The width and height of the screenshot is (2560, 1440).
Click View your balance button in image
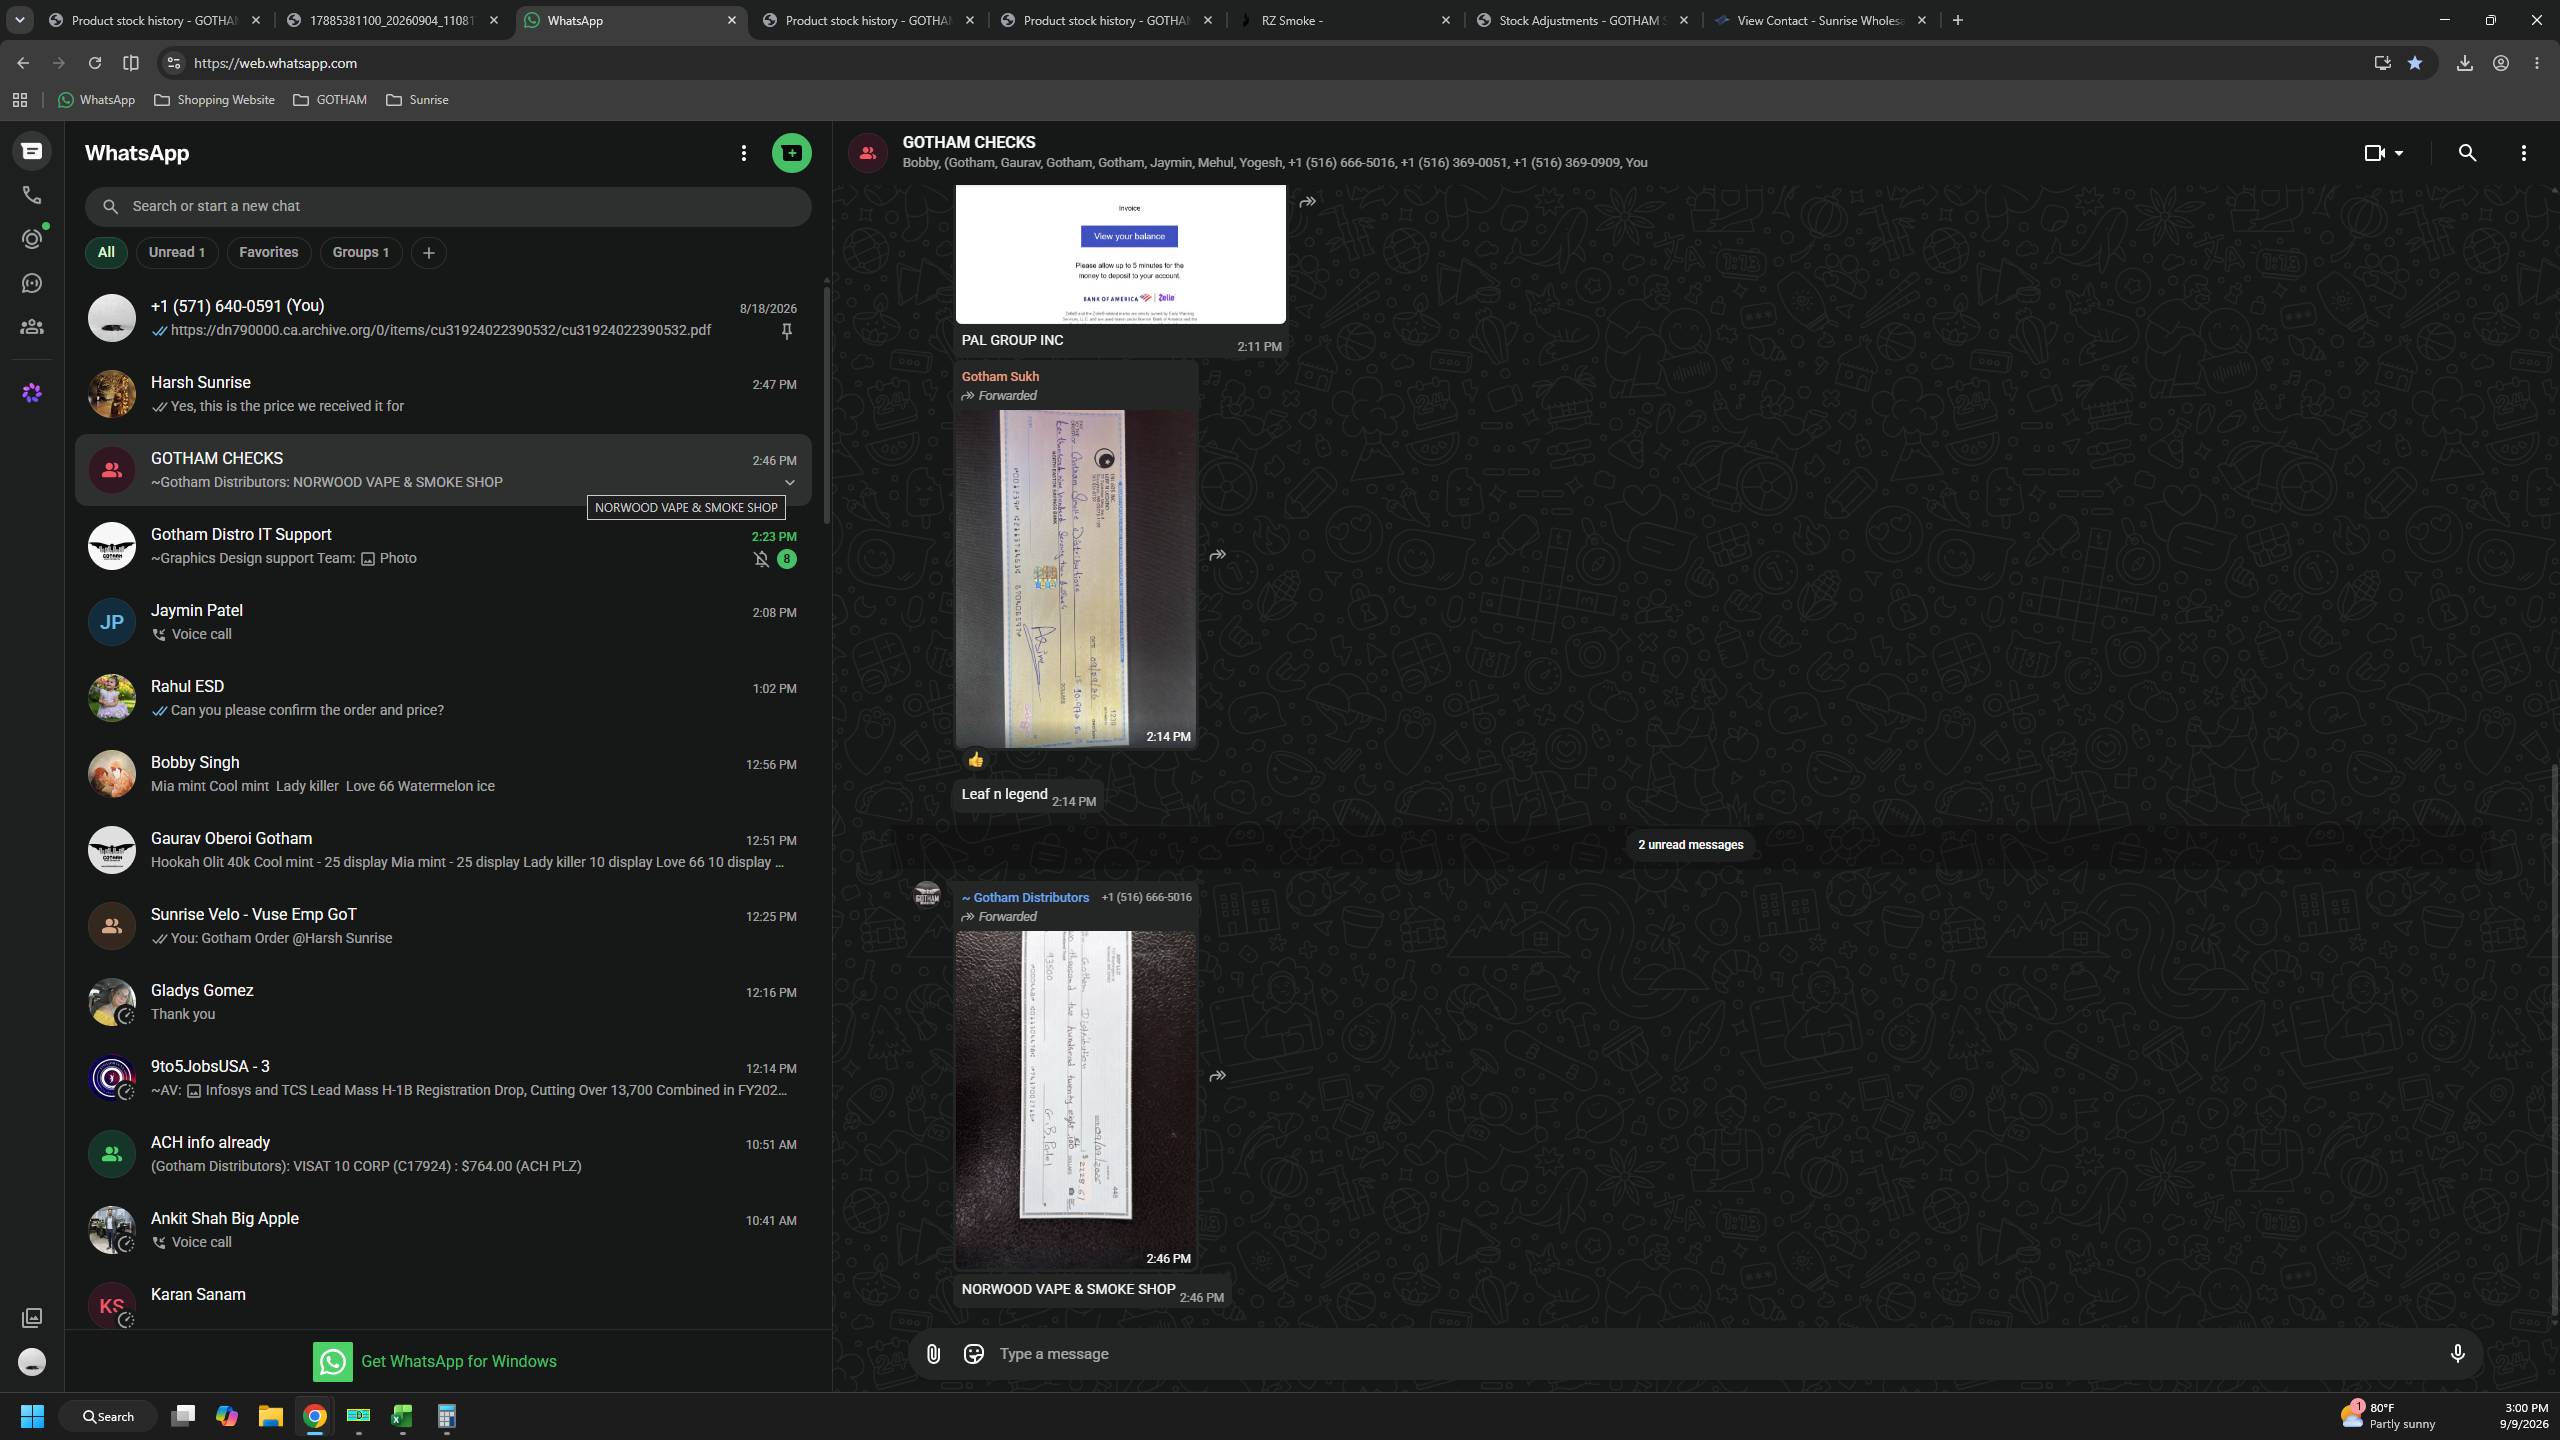point(1128,236)
